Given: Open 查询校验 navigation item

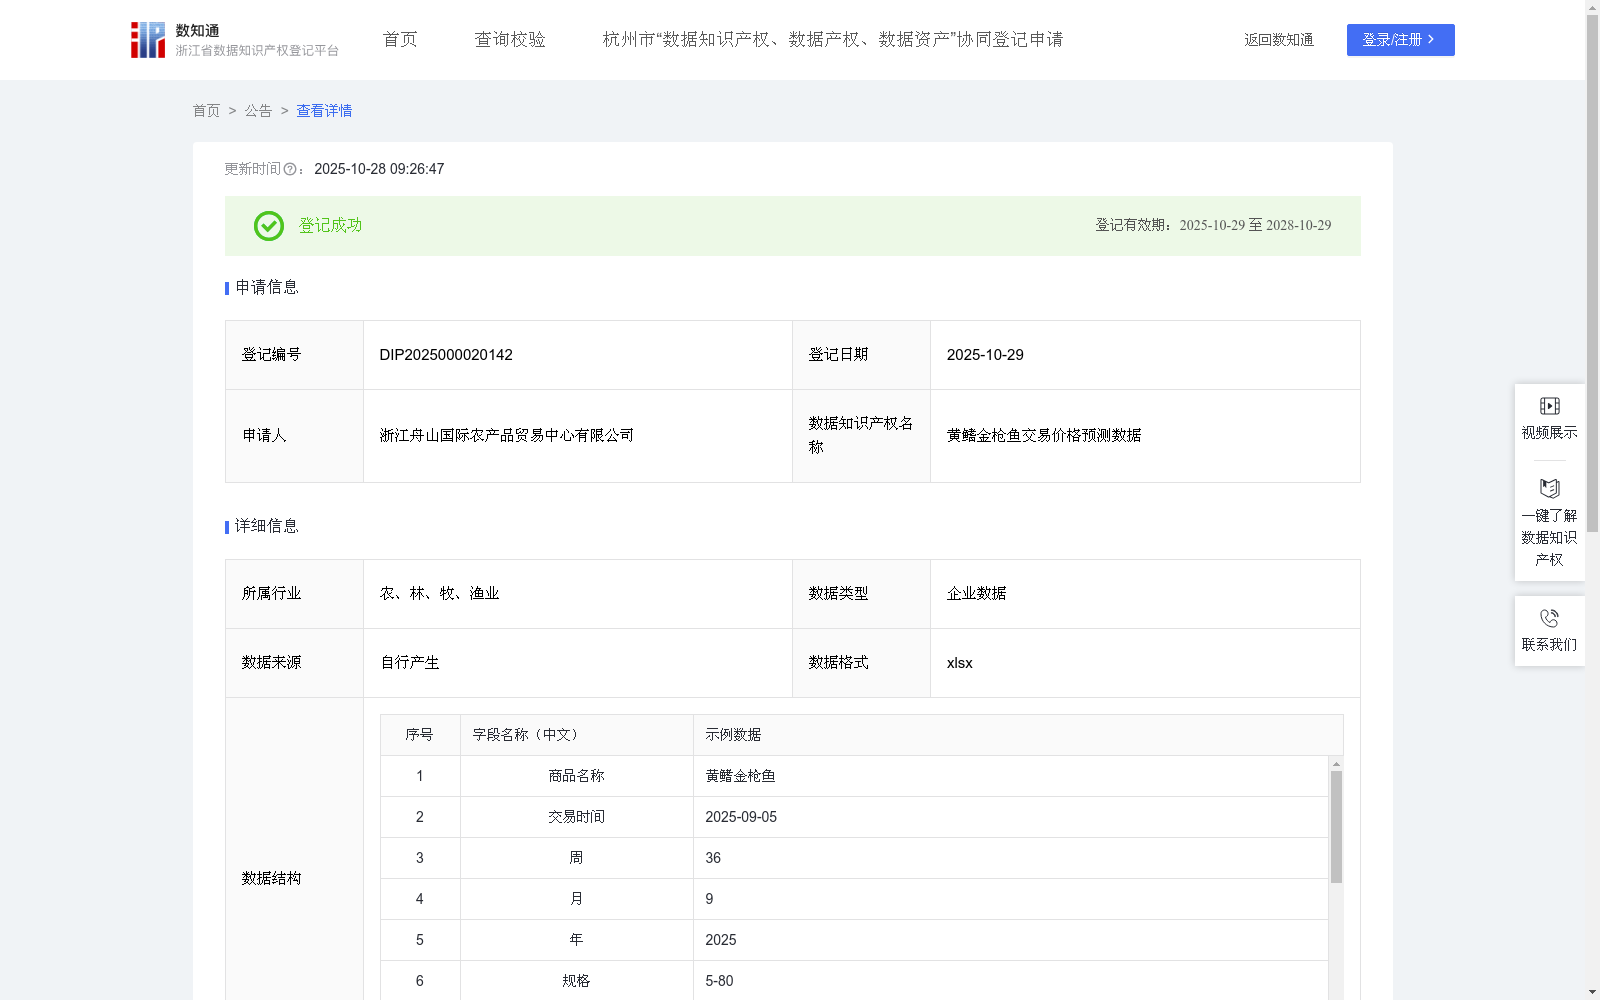Looking at the screenshot, I should pyautogui.click(x=510, y=40).
